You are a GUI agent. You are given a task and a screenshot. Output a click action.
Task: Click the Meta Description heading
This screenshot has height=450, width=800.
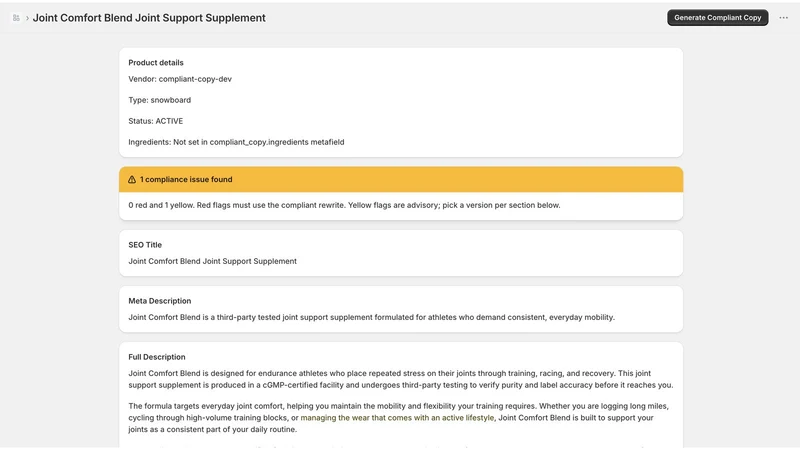[159, 301]
